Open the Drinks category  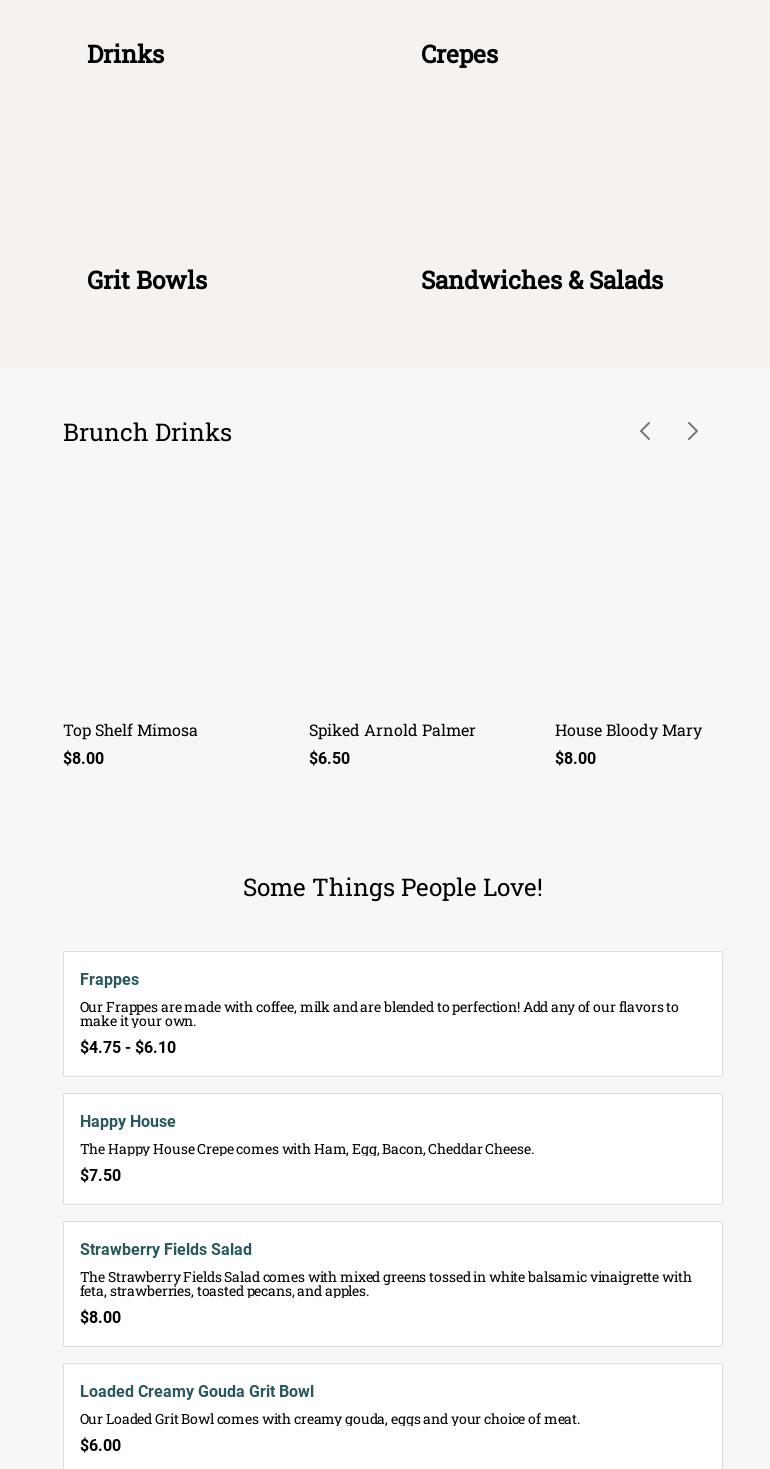126,54
